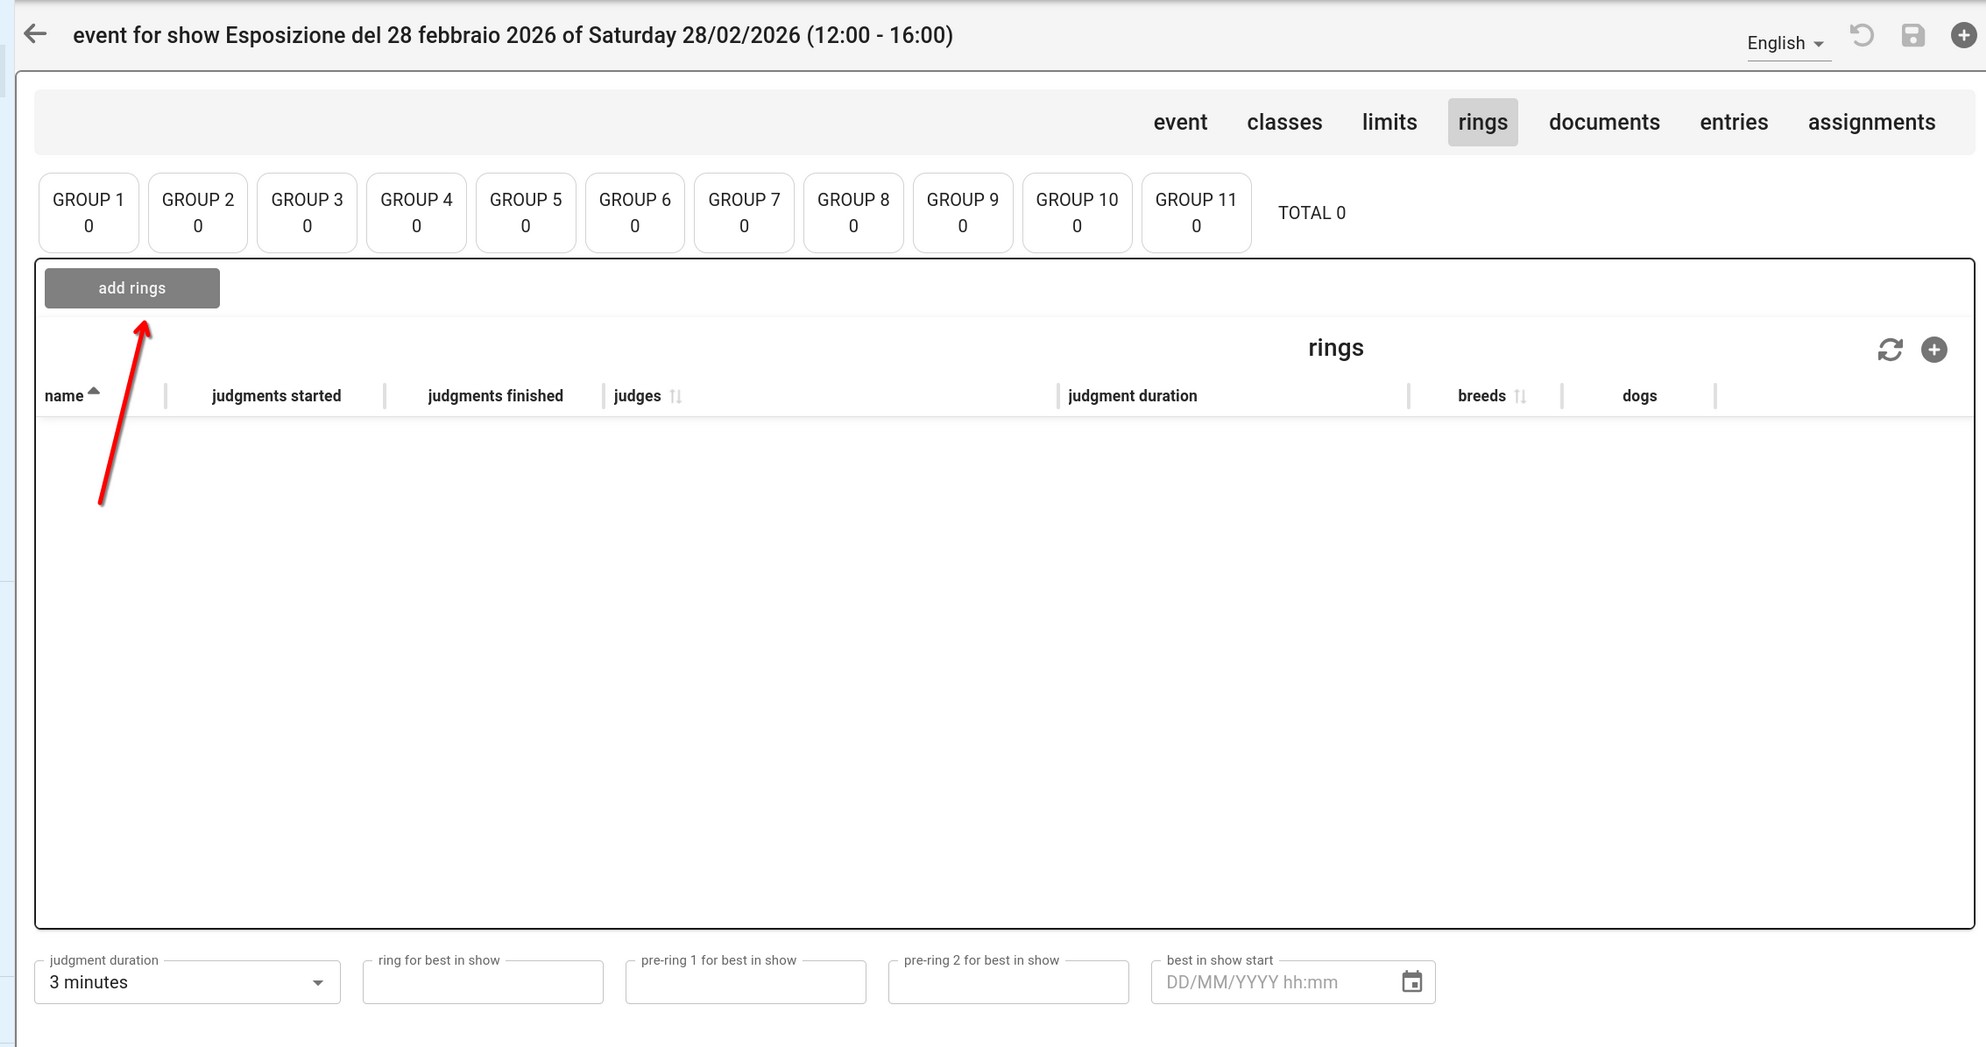Open the limits tab

tap(1389, 122)
